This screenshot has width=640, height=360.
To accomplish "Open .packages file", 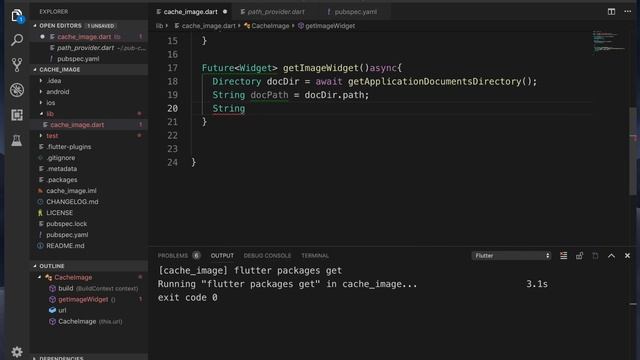I will pyautogui.click(x=62, y=180).
